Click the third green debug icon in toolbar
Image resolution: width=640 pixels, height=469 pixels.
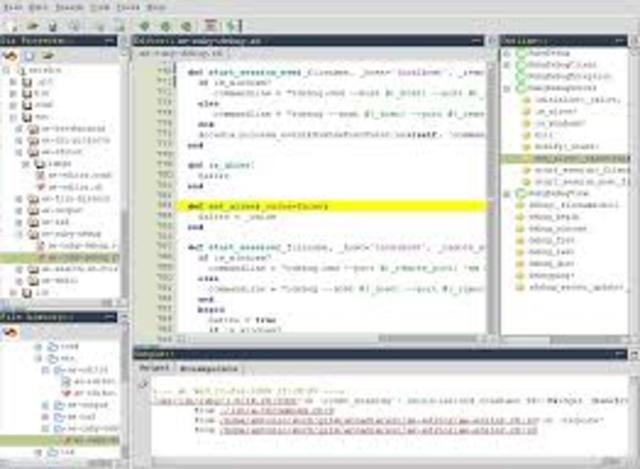pyautogui.click(x=186, y=27)
